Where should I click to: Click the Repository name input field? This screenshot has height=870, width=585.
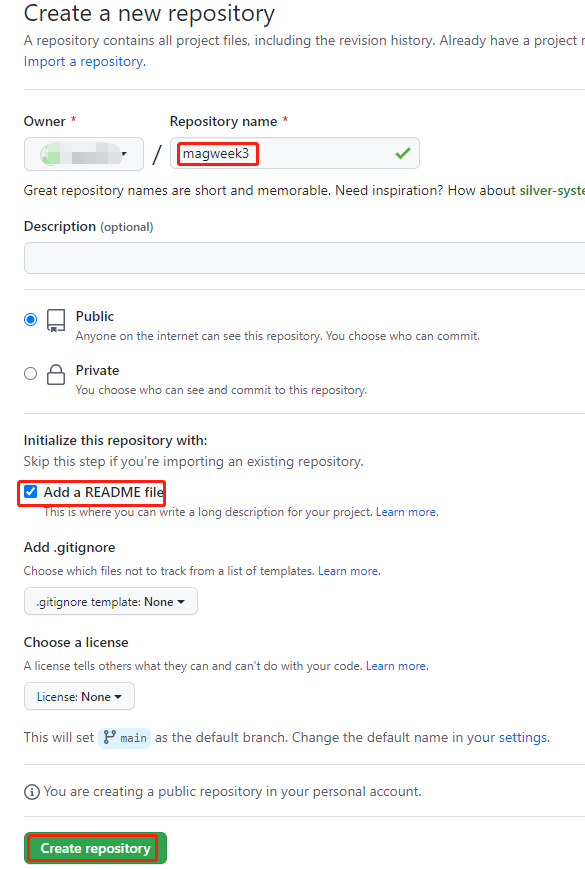coord(295,153)
